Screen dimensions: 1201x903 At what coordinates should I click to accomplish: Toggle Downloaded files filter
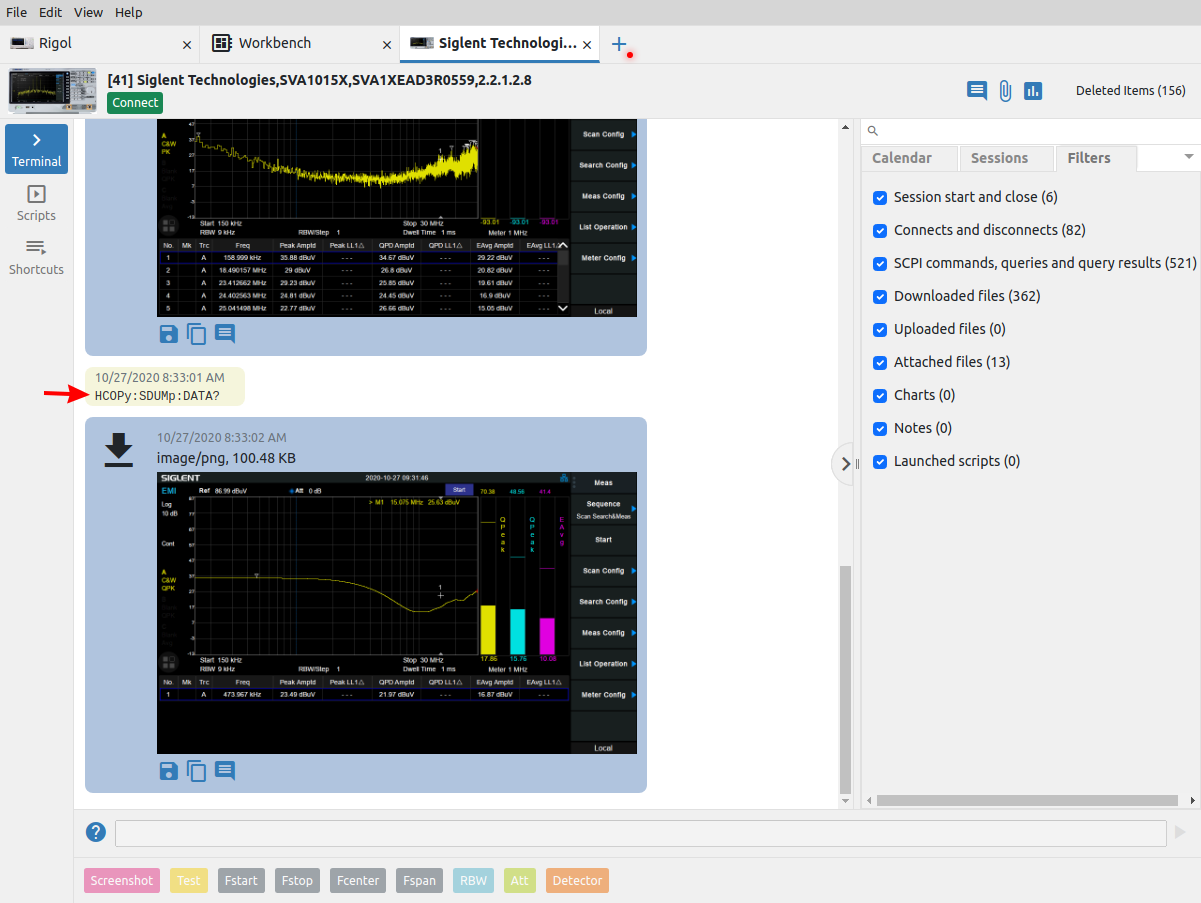tap(880, 297)
